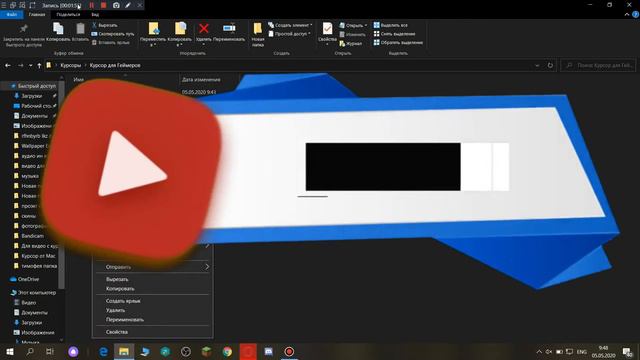Refresh the folder with the address bar reload button

550,65
